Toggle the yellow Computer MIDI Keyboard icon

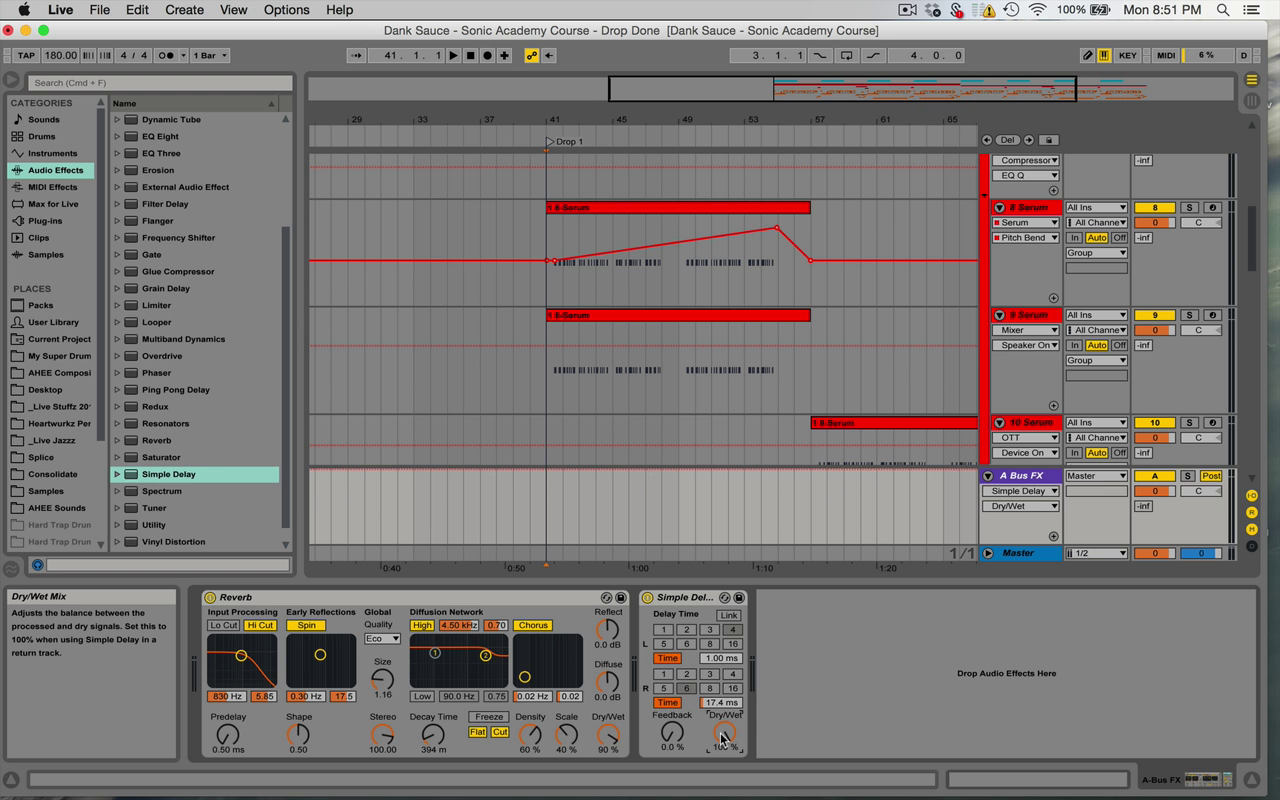click(x=1104, y=55)
